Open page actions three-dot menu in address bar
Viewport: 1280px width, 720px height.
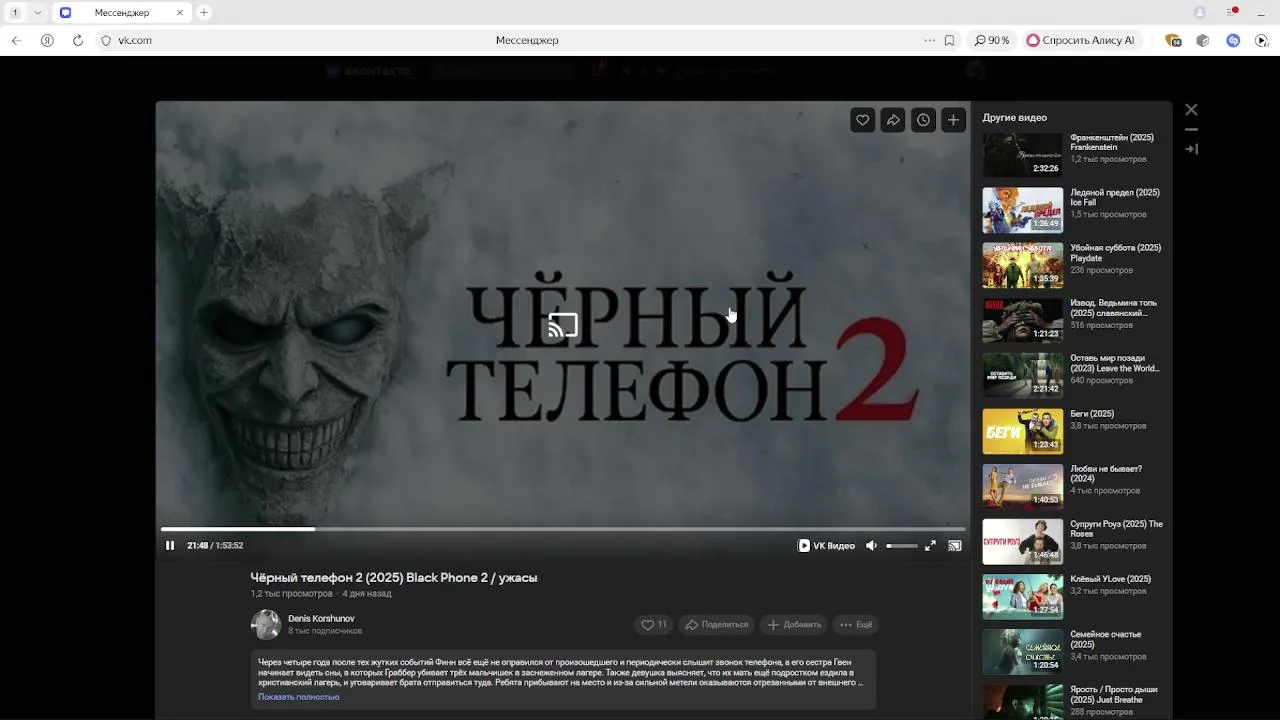point(930,40)
